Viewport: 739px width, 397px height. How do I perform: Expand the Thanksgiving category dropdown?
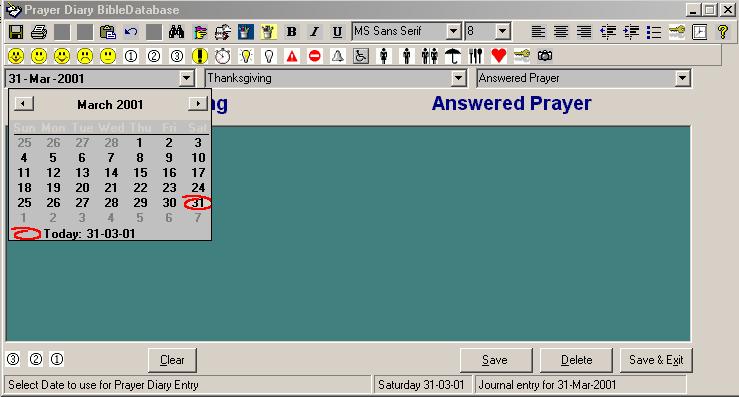pos(458,78)
